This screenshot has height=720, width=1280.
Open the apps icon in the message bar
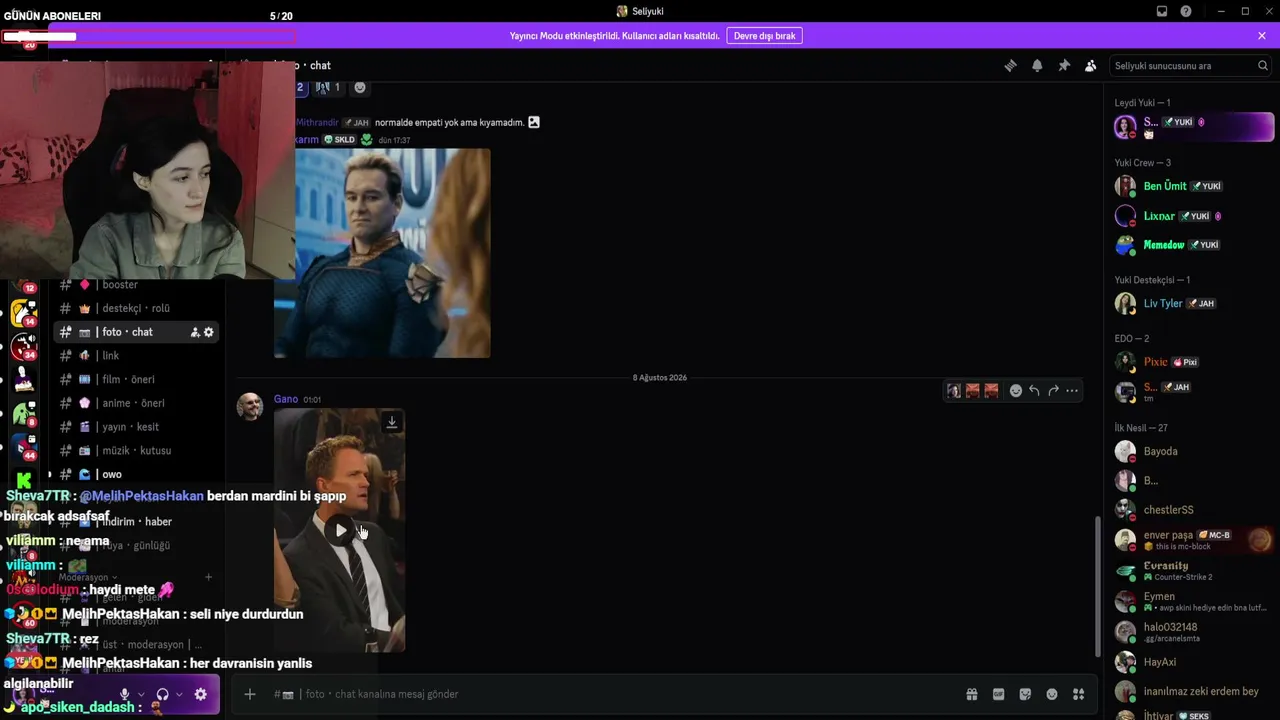(x=1078, y=694)
